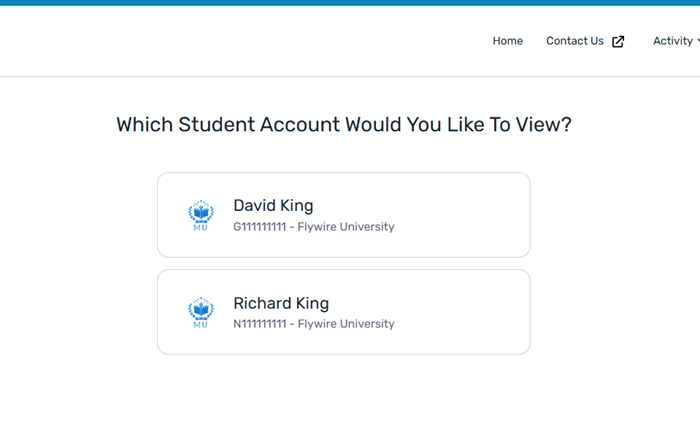This screenshot has width=700, height=432.
Task: Click Richard King's university crest logo
Action: click(201, 309)
